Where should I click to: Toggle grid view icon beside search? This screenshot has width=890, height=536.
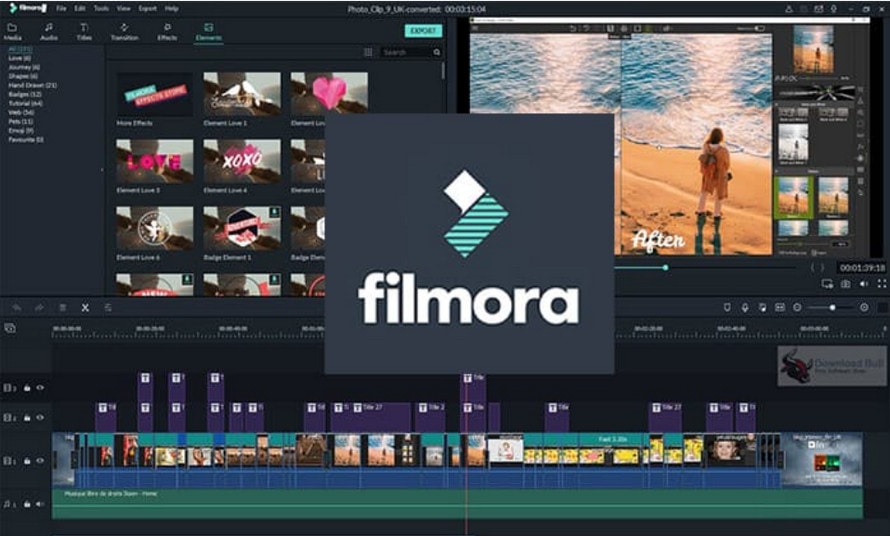(368, 52)
